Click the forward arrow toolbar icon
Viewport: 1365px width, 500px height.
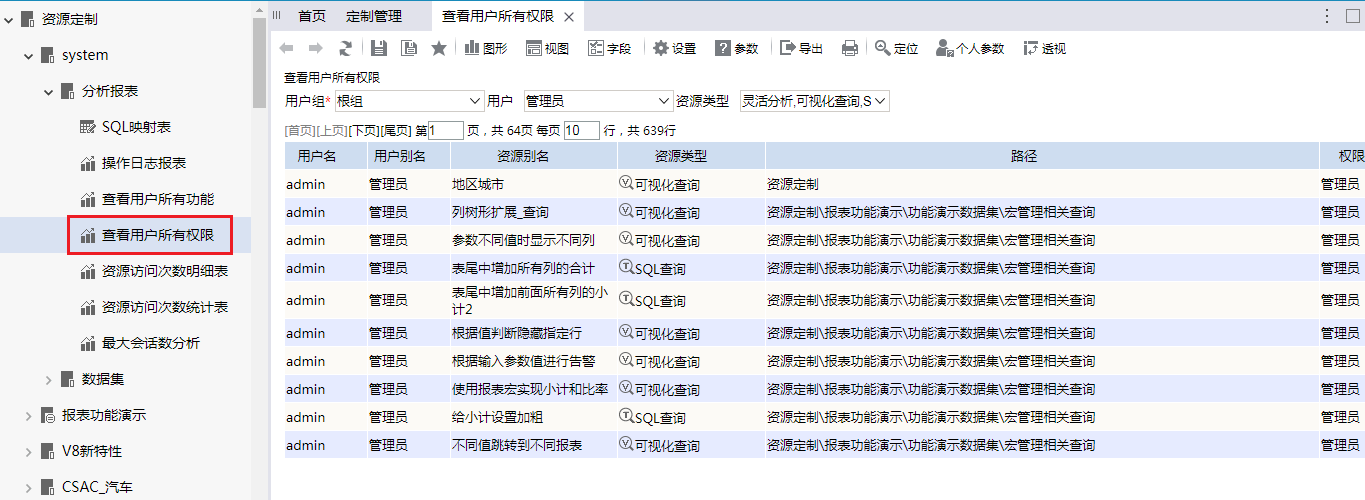coord(316,48)
